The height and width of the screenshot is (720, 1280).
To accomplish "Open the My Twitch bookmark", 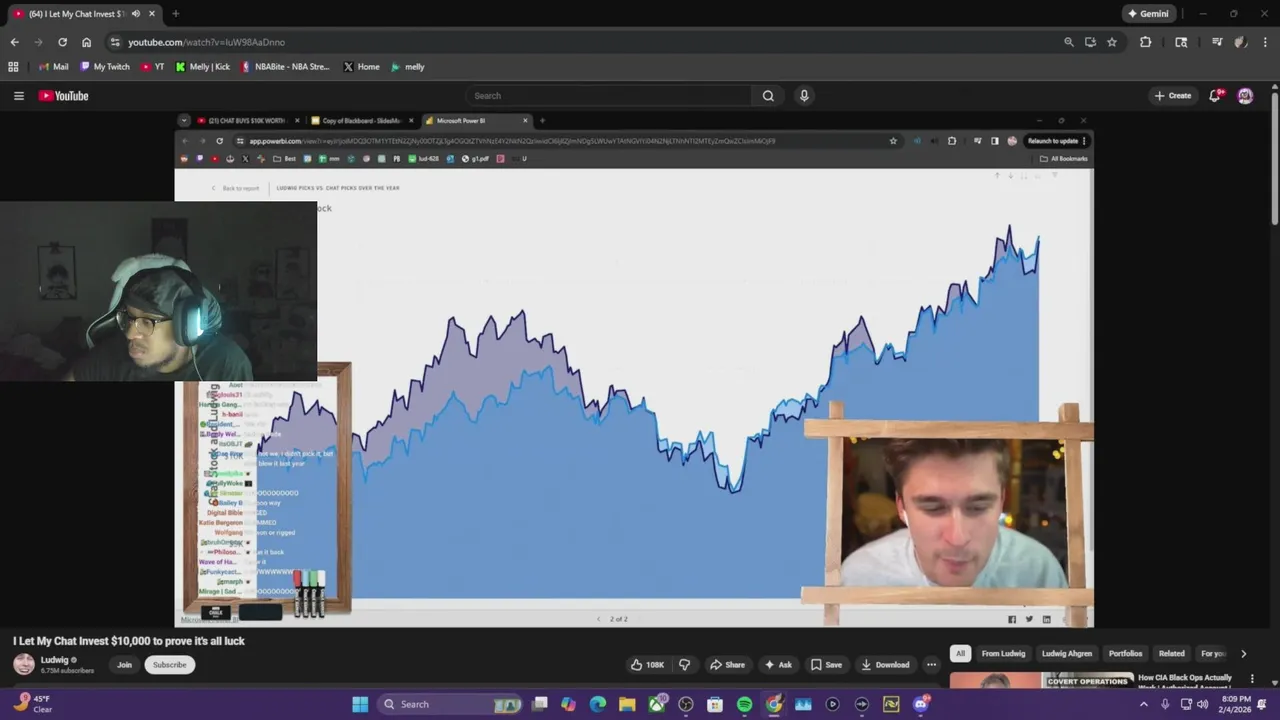I will (x=105, y=67).
